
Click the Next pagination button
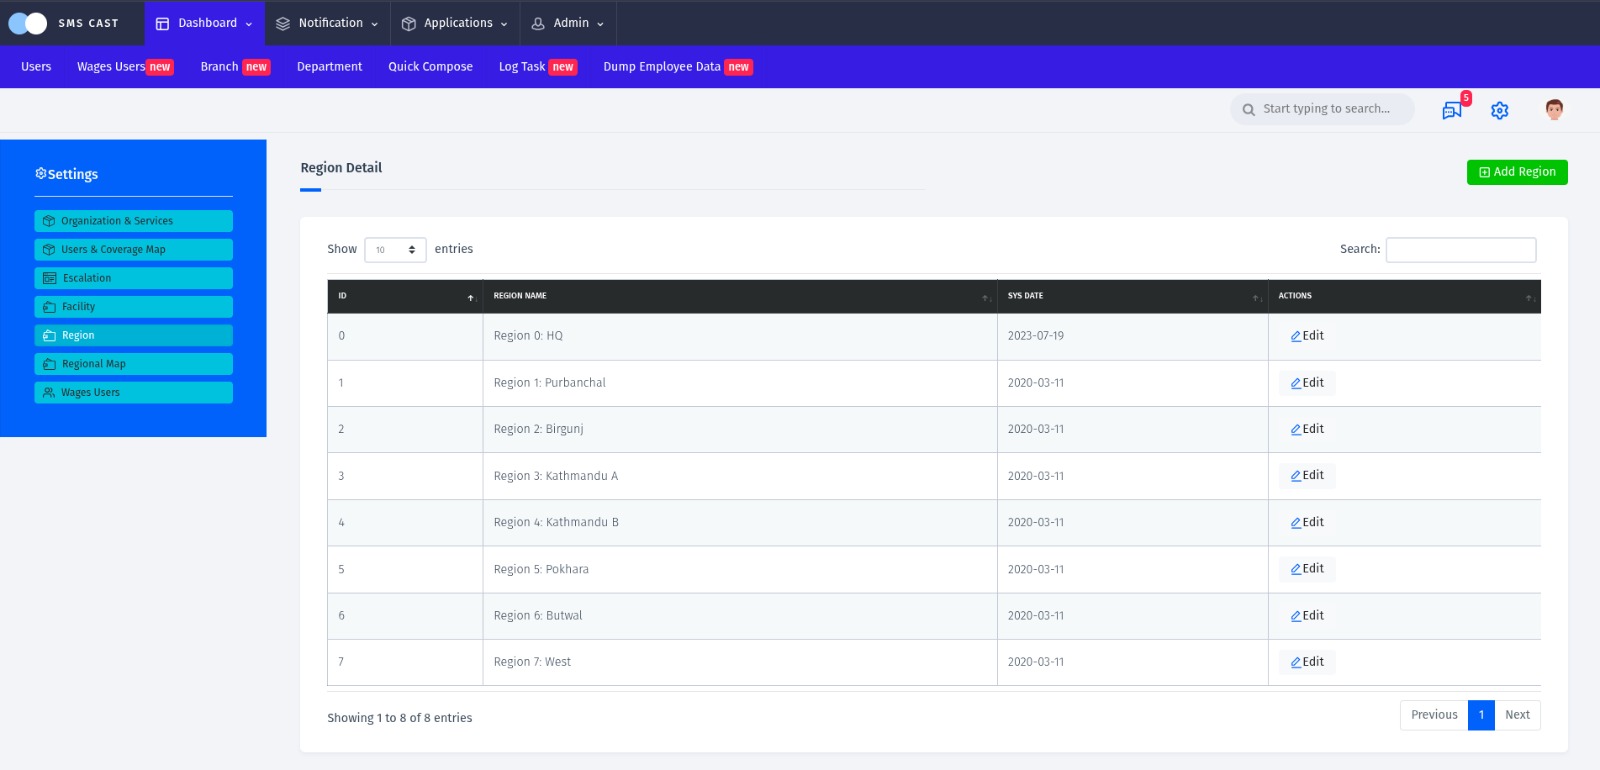point(1516,715)
